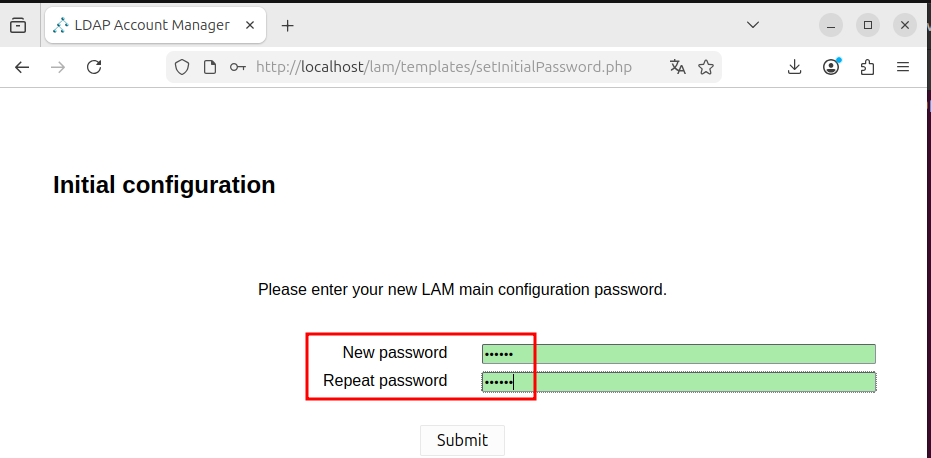Open saved logins key icon
The image size is (931, 458).
[237, 67]
